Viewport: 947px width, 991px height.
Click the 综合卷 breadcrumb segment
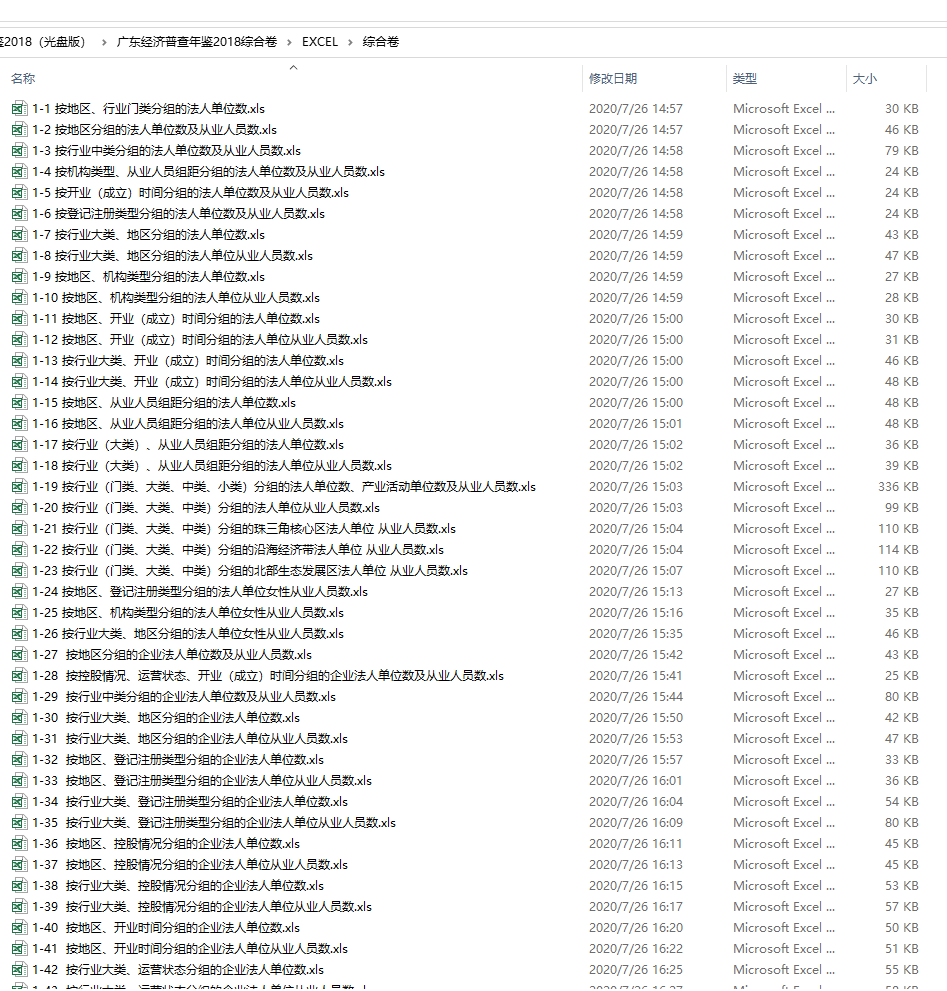pyautogui.click(x=381, y=42)
